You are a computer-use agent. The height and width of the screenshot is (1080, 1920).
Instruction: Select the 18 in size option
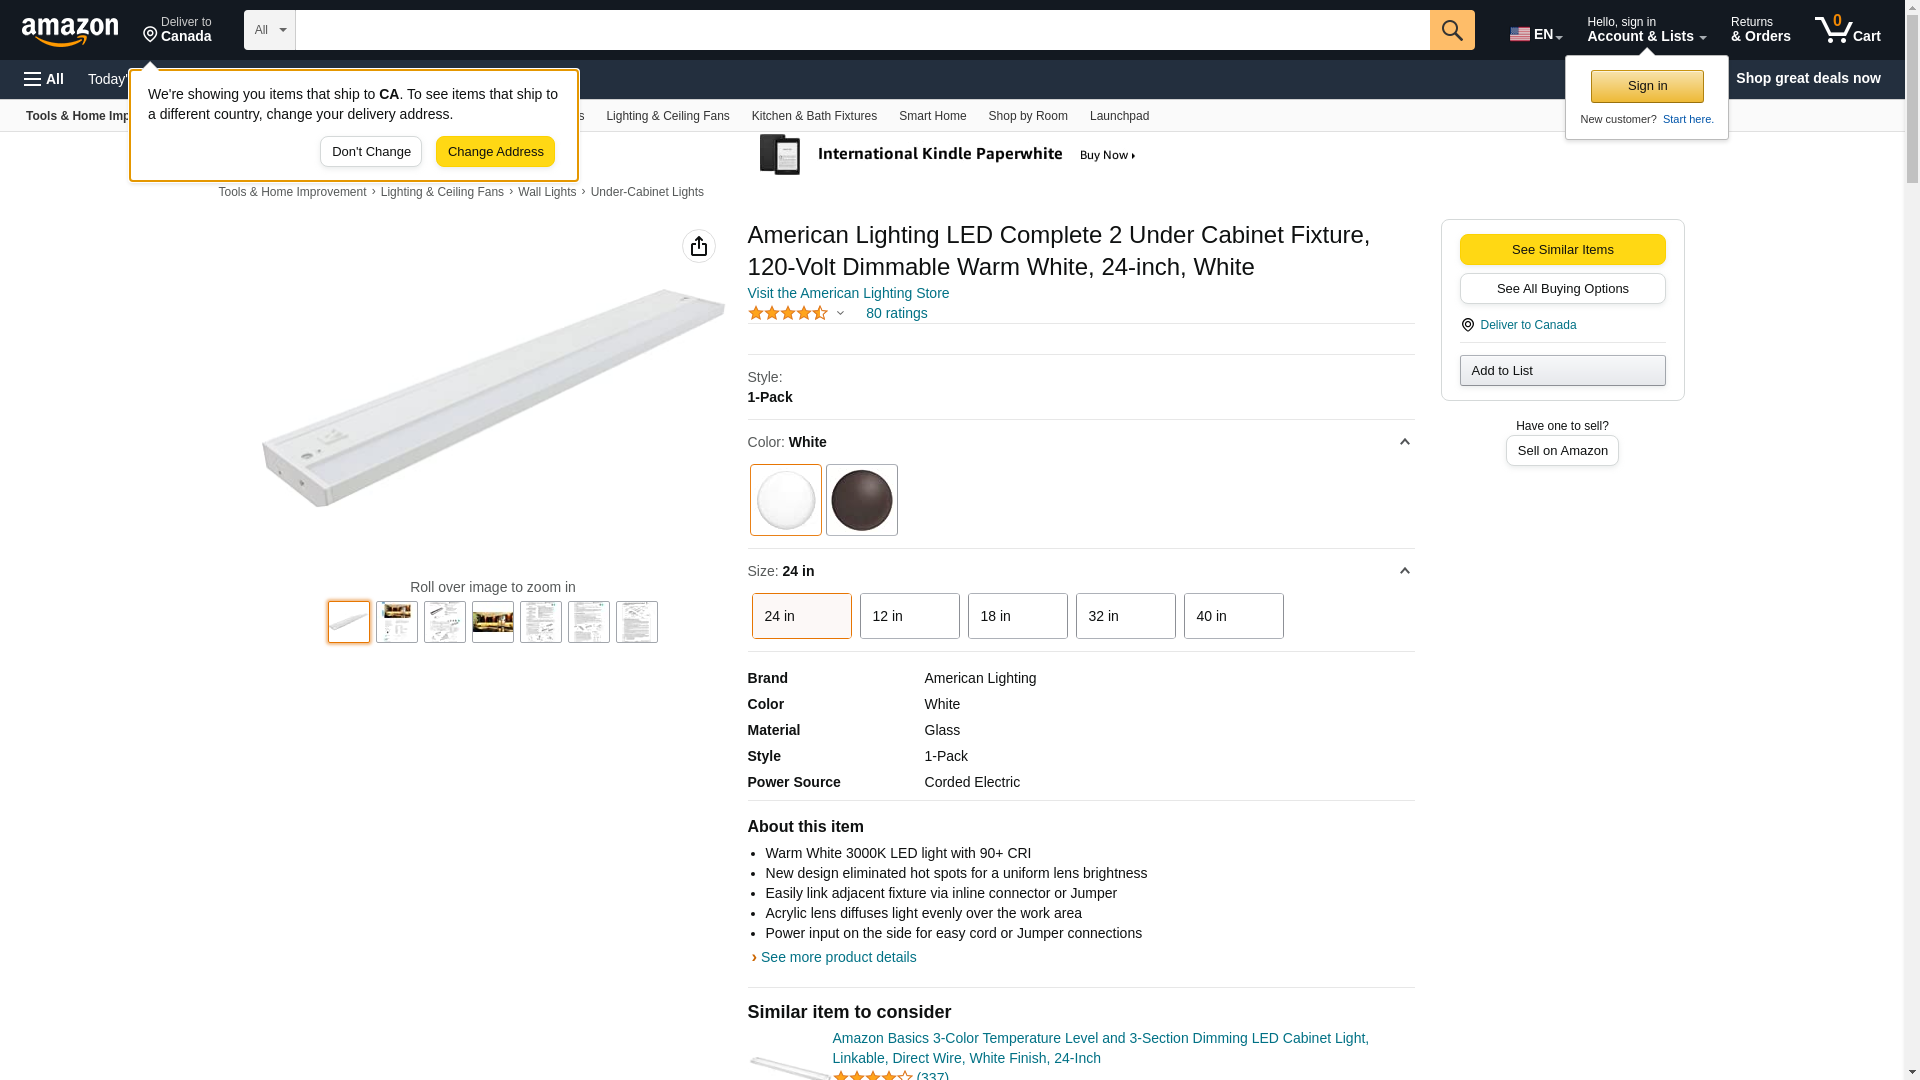pos(1017,616)
